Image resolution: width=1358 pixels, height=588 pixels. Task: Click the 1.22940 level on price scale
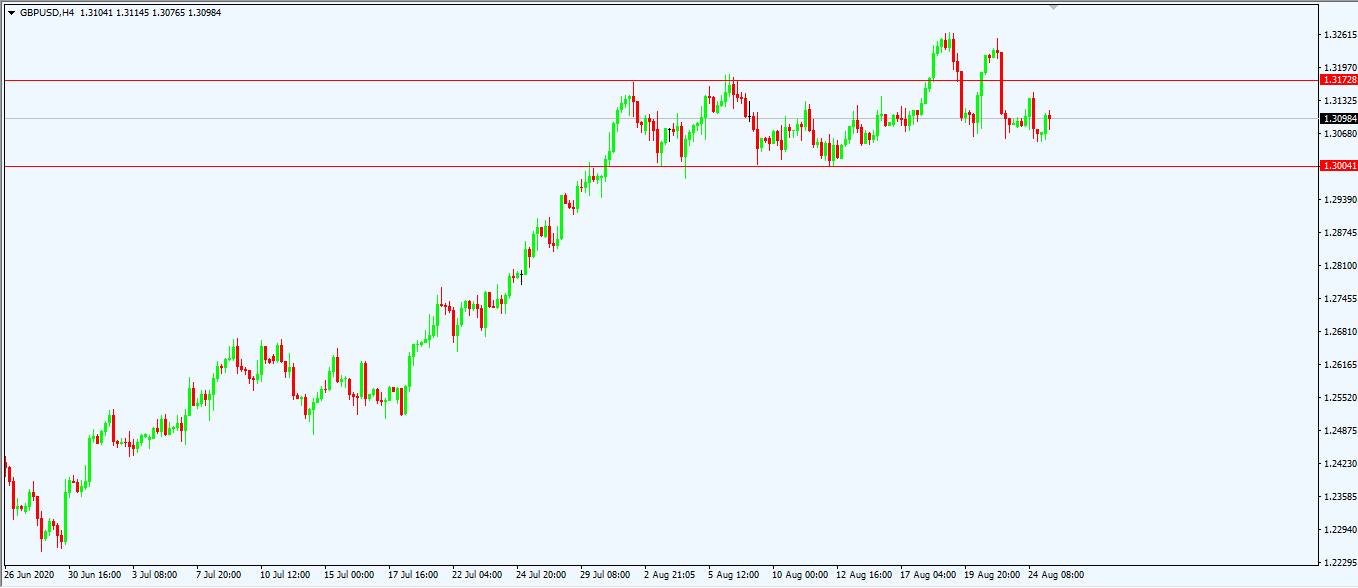point(1339,530)
